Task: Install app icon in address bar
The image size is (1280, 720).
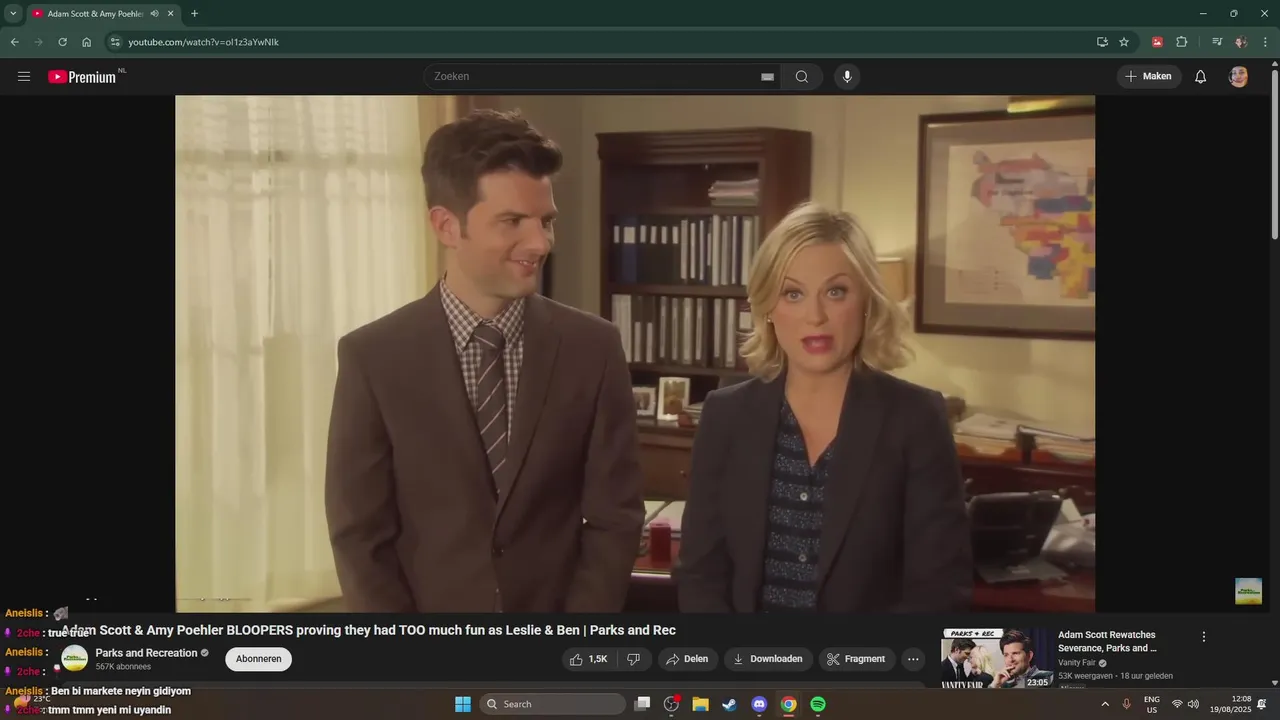Action: 1102,42
